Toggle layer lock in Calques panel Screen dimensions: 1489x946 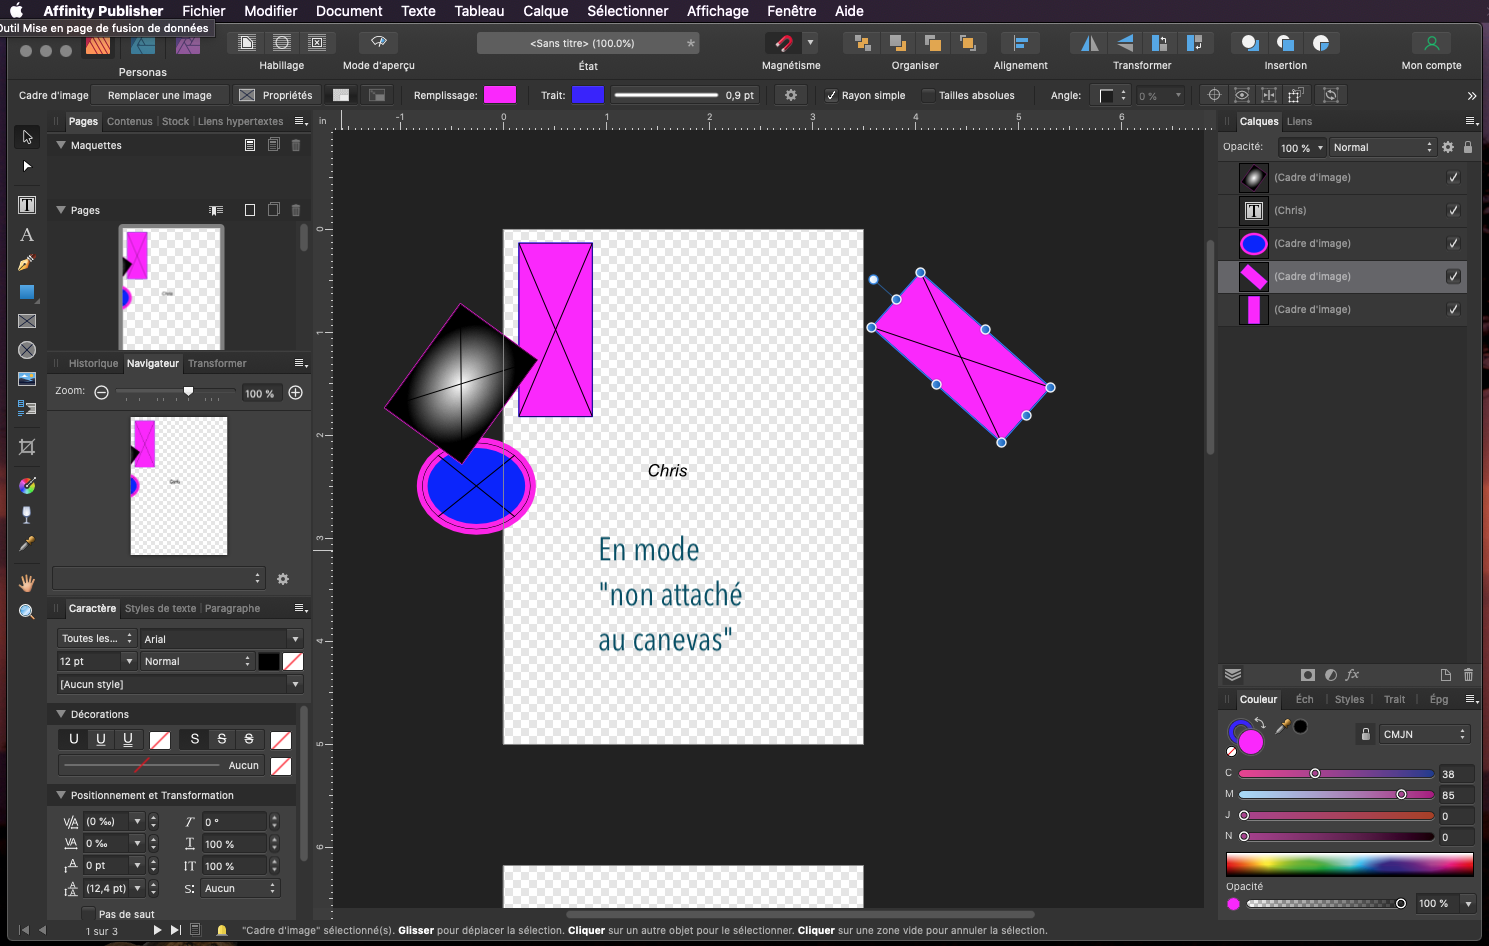[1468, 147]
